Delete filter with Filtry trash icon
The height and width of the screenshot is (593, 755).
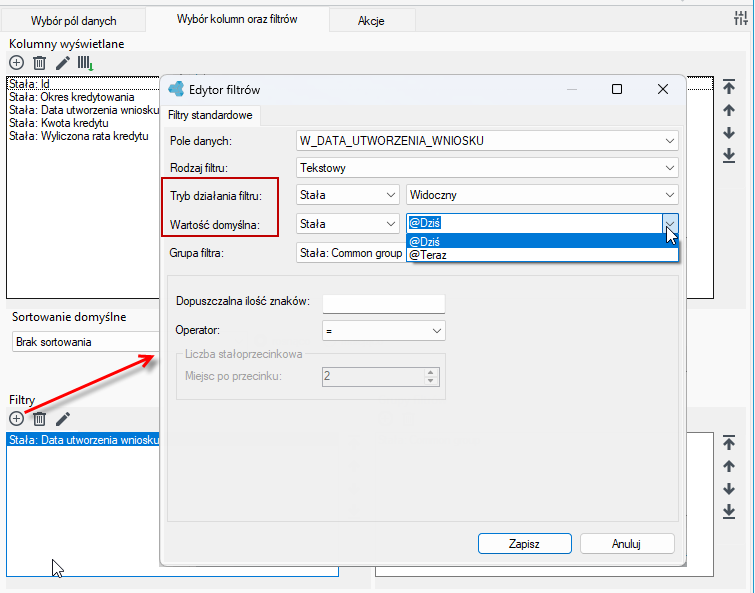(x=39, y=419)
